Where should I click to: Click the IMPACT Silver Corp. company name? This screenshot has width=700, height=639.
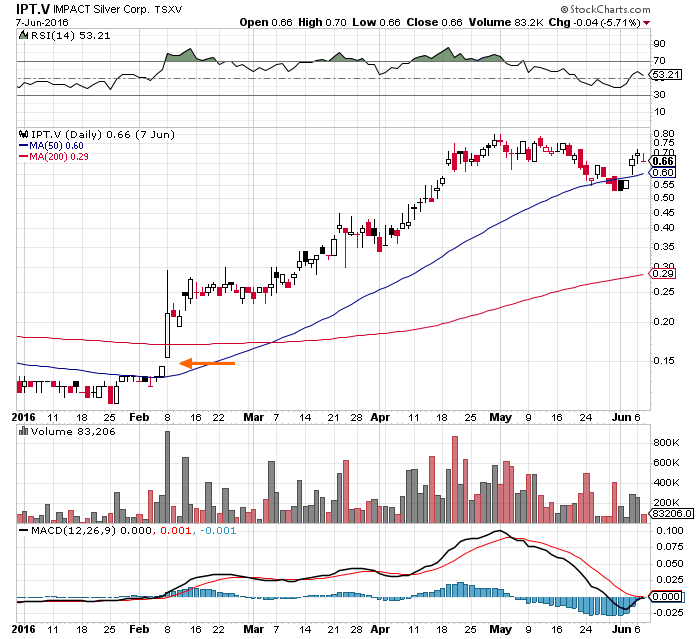click(102, 9)
